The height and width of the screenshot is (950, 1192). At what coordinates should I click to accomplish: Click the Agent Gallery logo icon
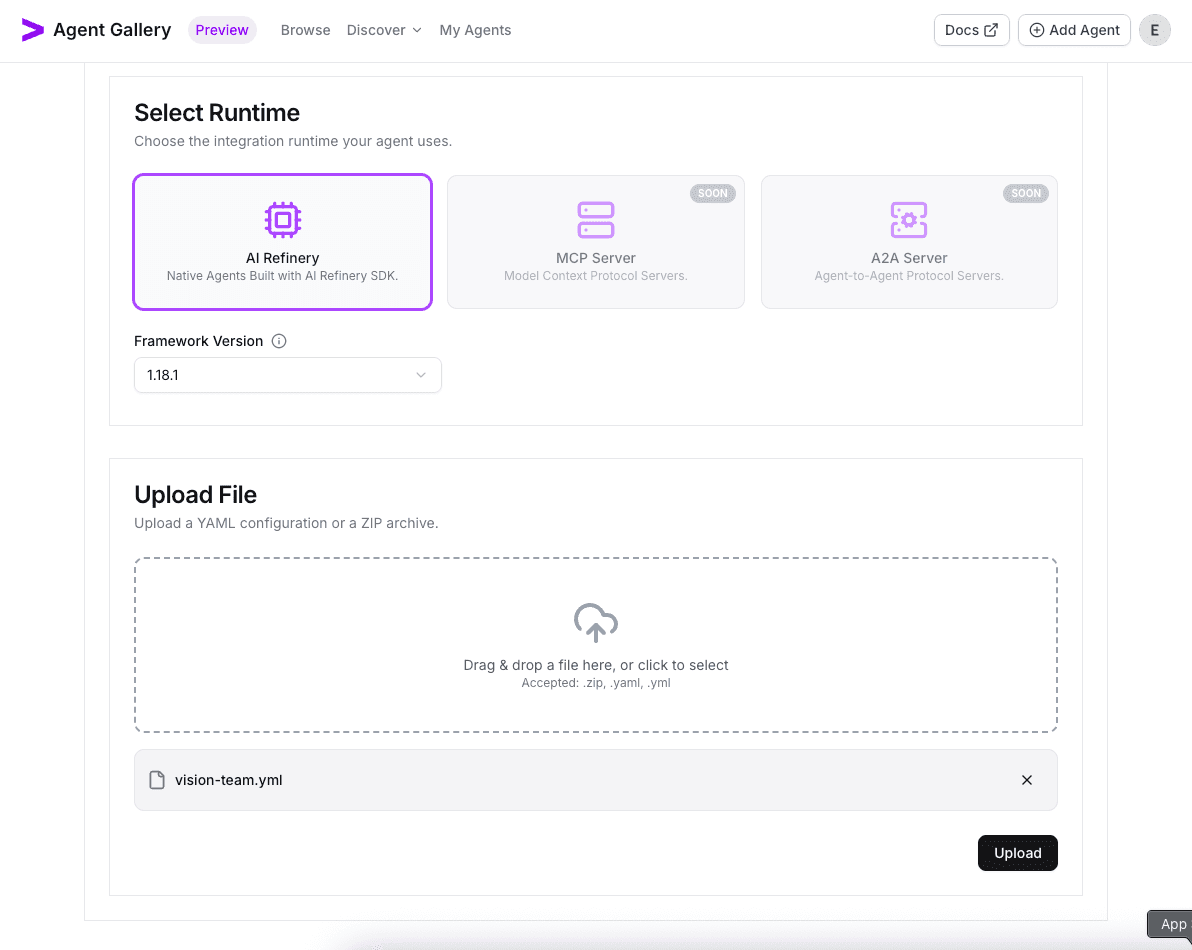[32, 29]
